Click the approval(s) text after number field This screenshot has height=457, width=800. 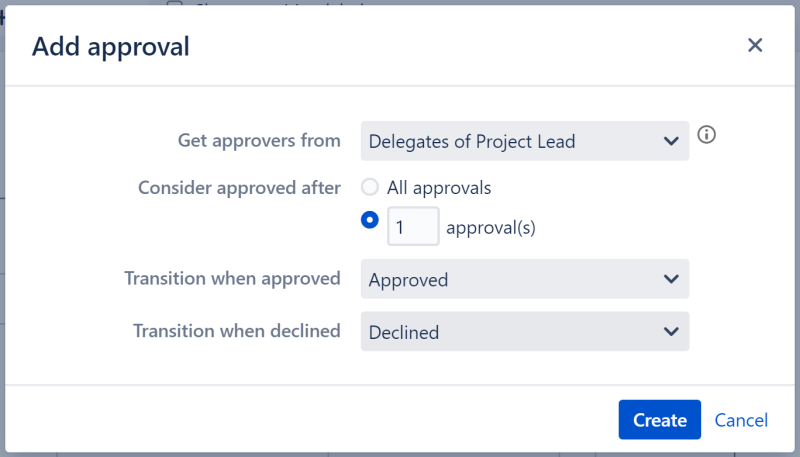click(491, 227)
